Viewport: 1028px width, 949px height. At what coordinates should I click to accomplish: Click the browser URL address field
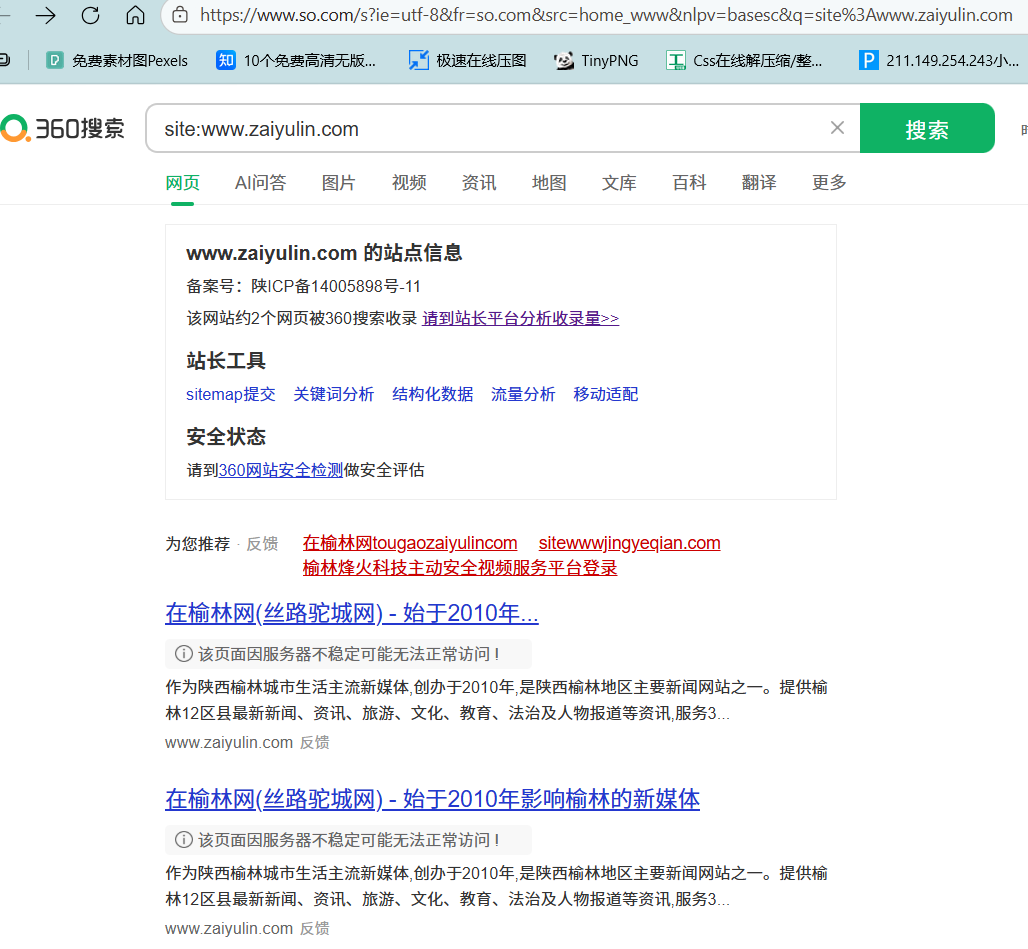606,15
